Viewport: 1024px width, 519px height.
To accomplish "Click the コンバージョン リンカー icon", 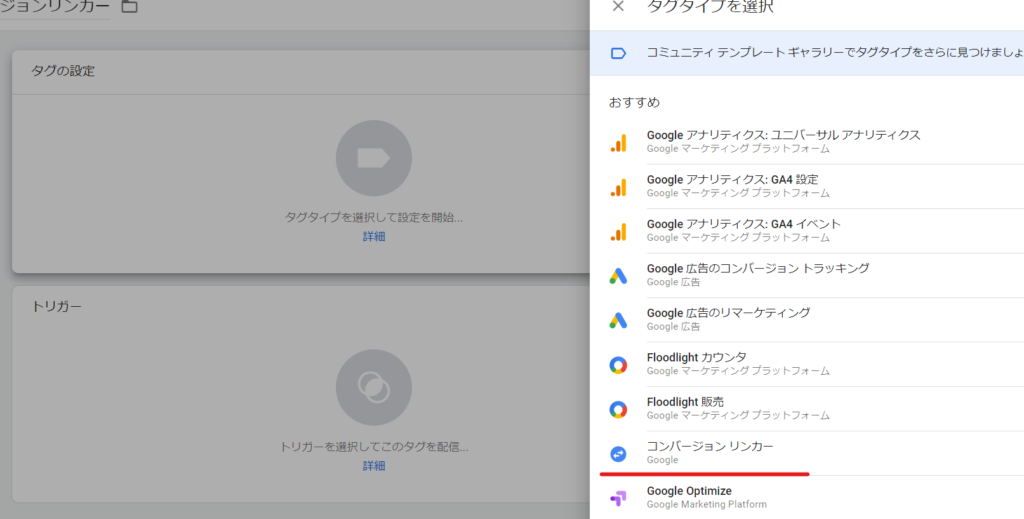I will (618, 454).
